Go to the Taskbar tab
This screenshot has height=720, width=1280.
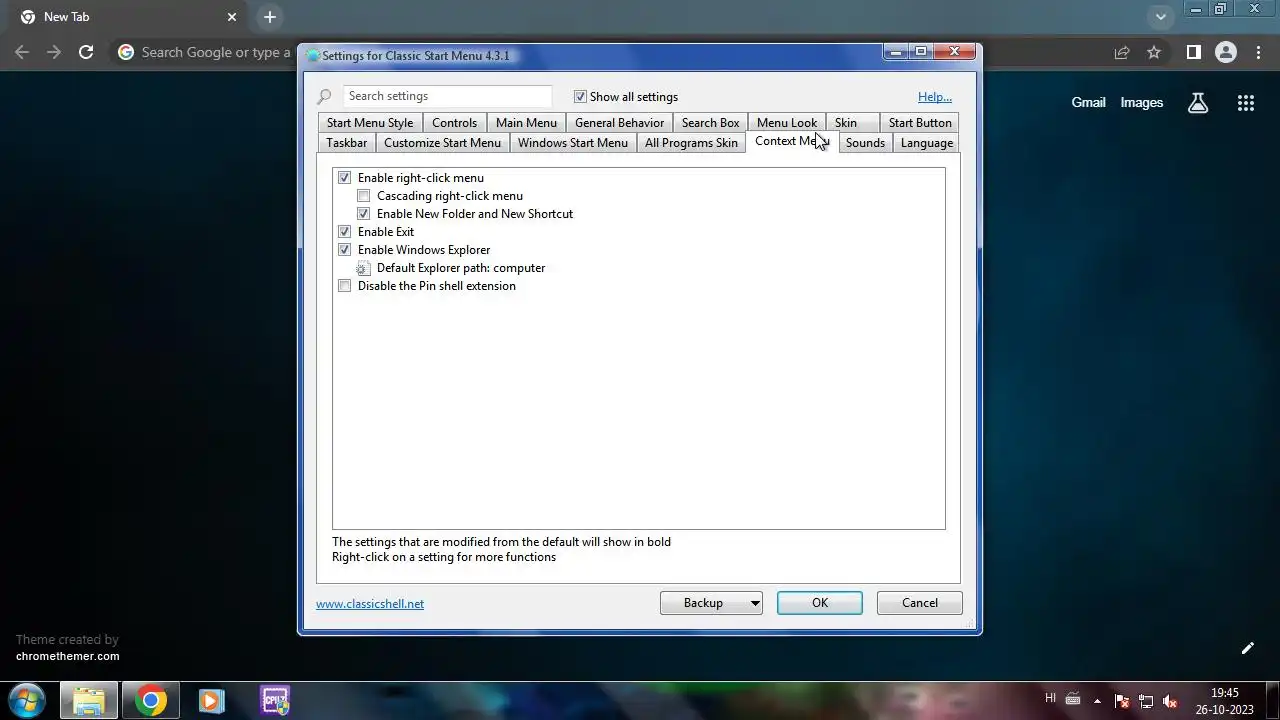click(346, 143)
